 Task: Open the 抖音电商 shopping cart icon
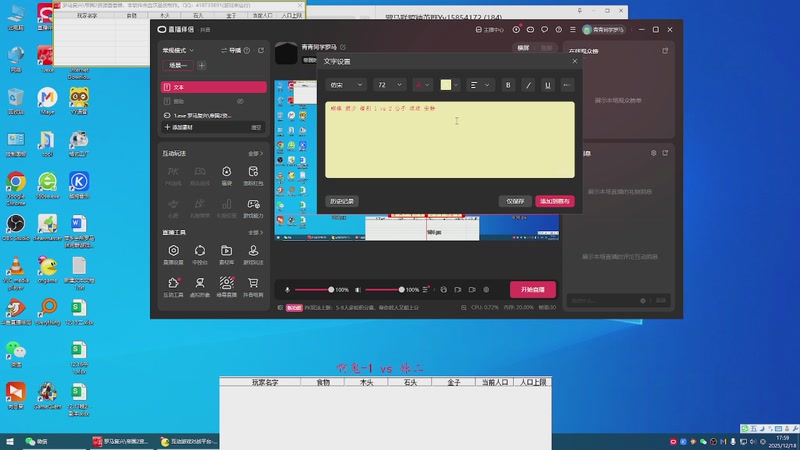(253, 287)
